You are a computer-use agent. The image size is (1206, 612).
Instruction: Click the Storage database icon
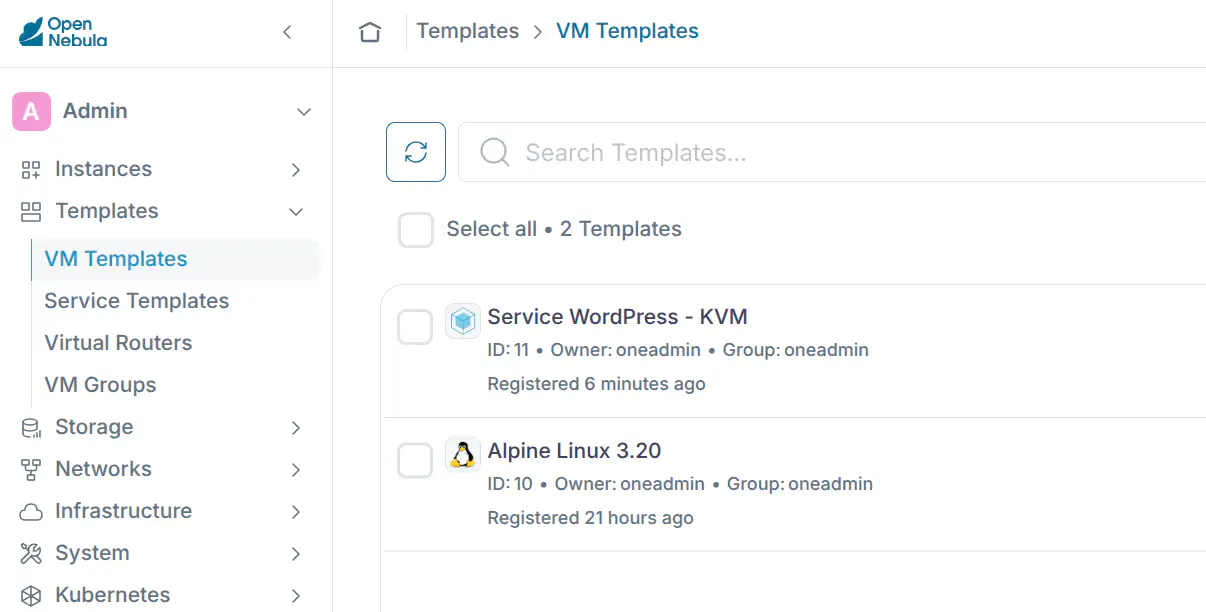pyautogui.click(x=31, y=428)
